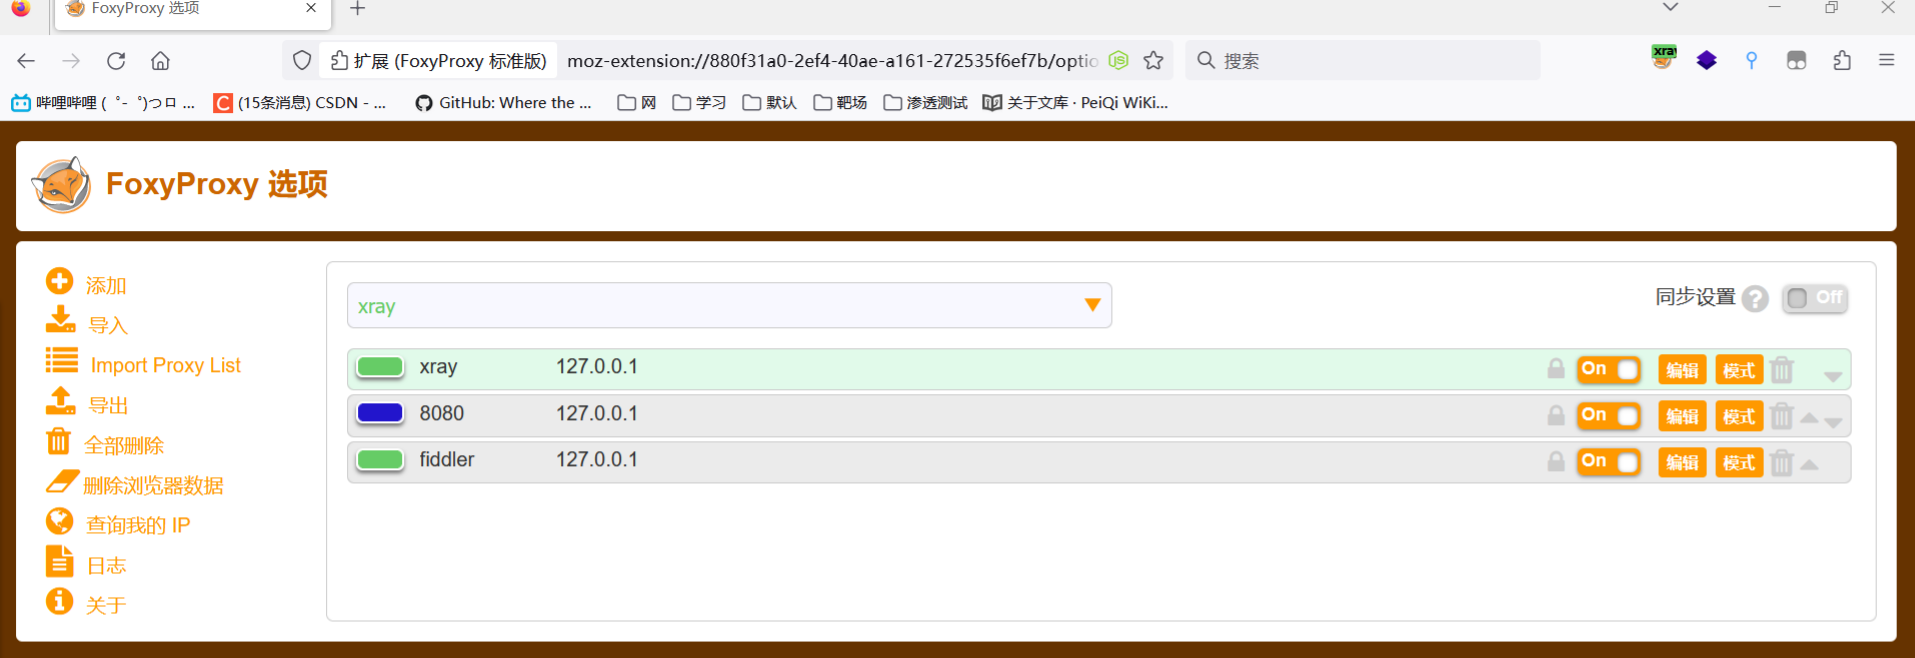Click the shield tracking protection icon
The image size is (1915, 658).
(302, 61)
